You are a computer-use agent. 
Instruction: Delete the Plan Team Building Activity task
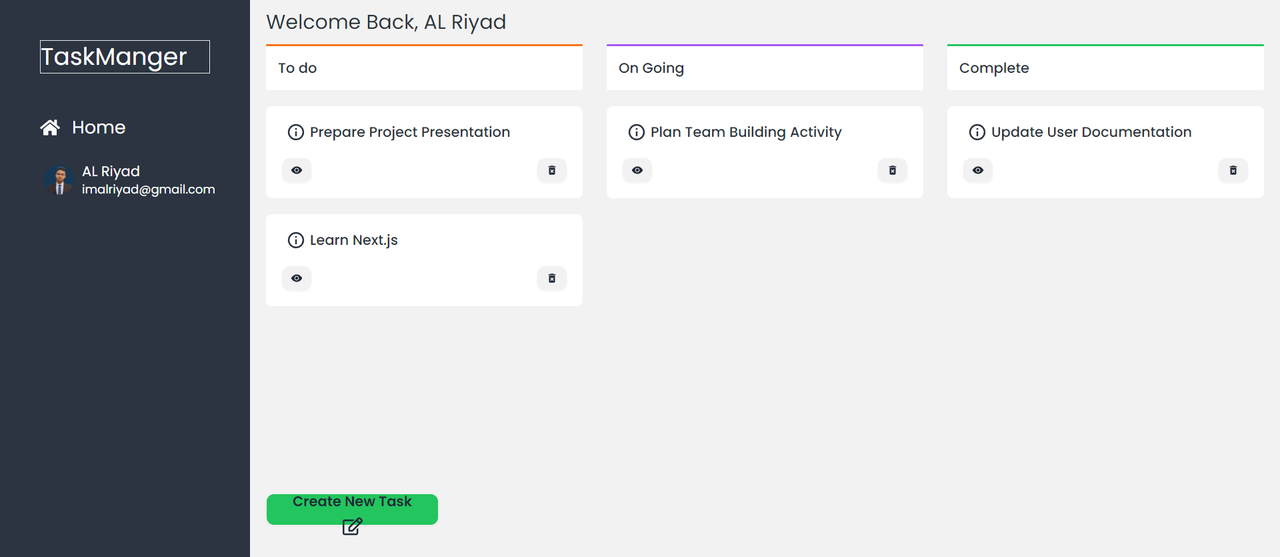tap(893, 171)
